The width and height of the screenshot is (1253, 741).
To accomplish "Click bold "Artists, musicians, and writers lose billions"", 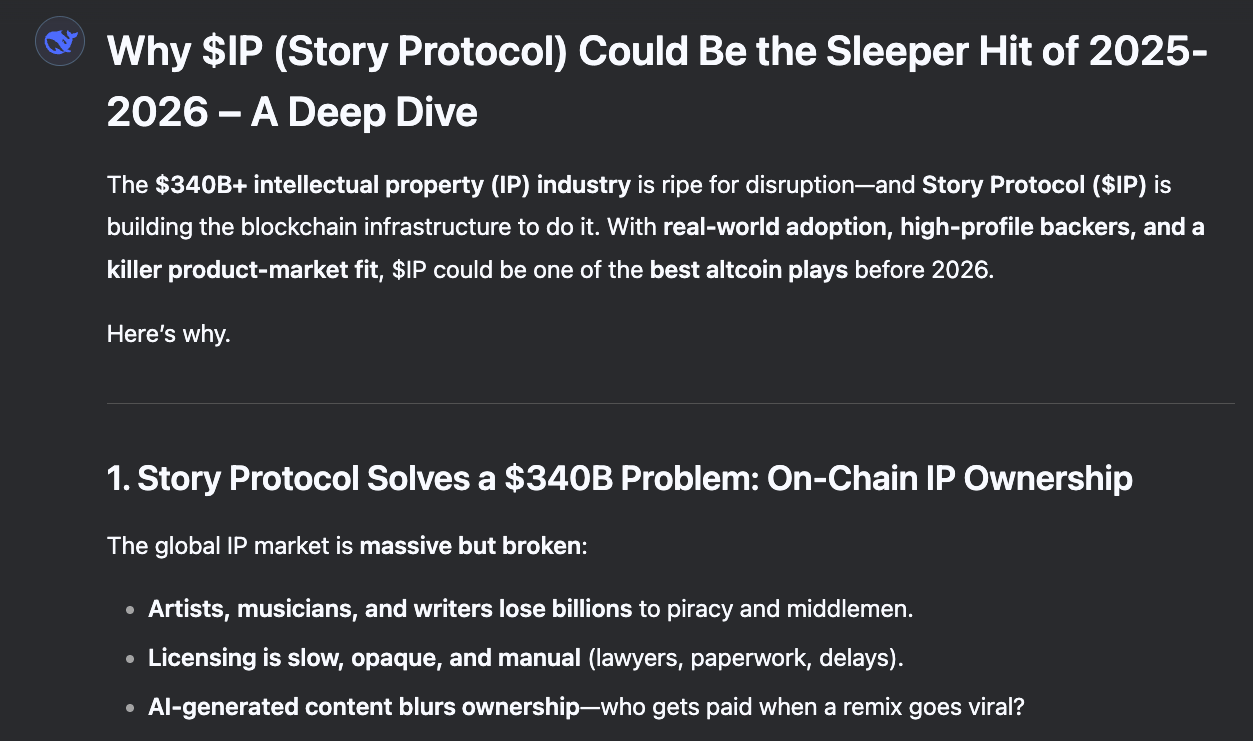I will tap(390, 608).
